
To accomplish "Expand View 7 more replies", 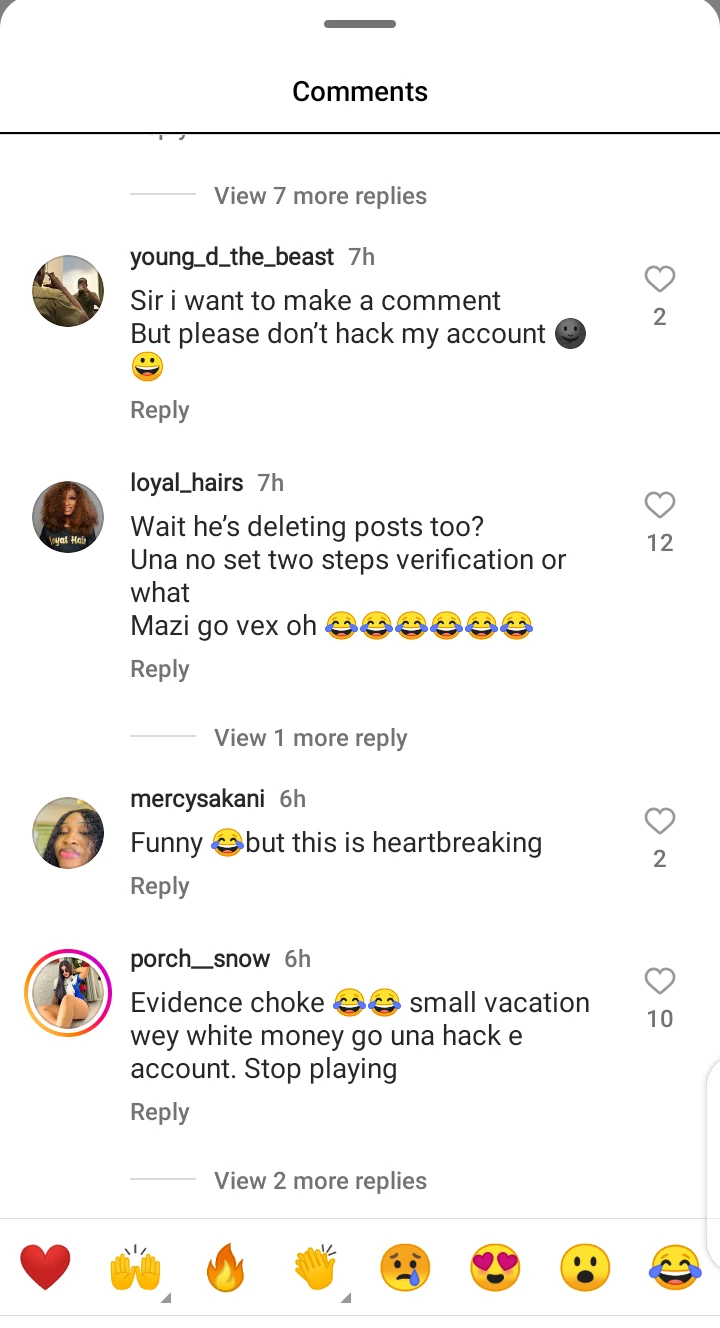I will click(320, 196).
